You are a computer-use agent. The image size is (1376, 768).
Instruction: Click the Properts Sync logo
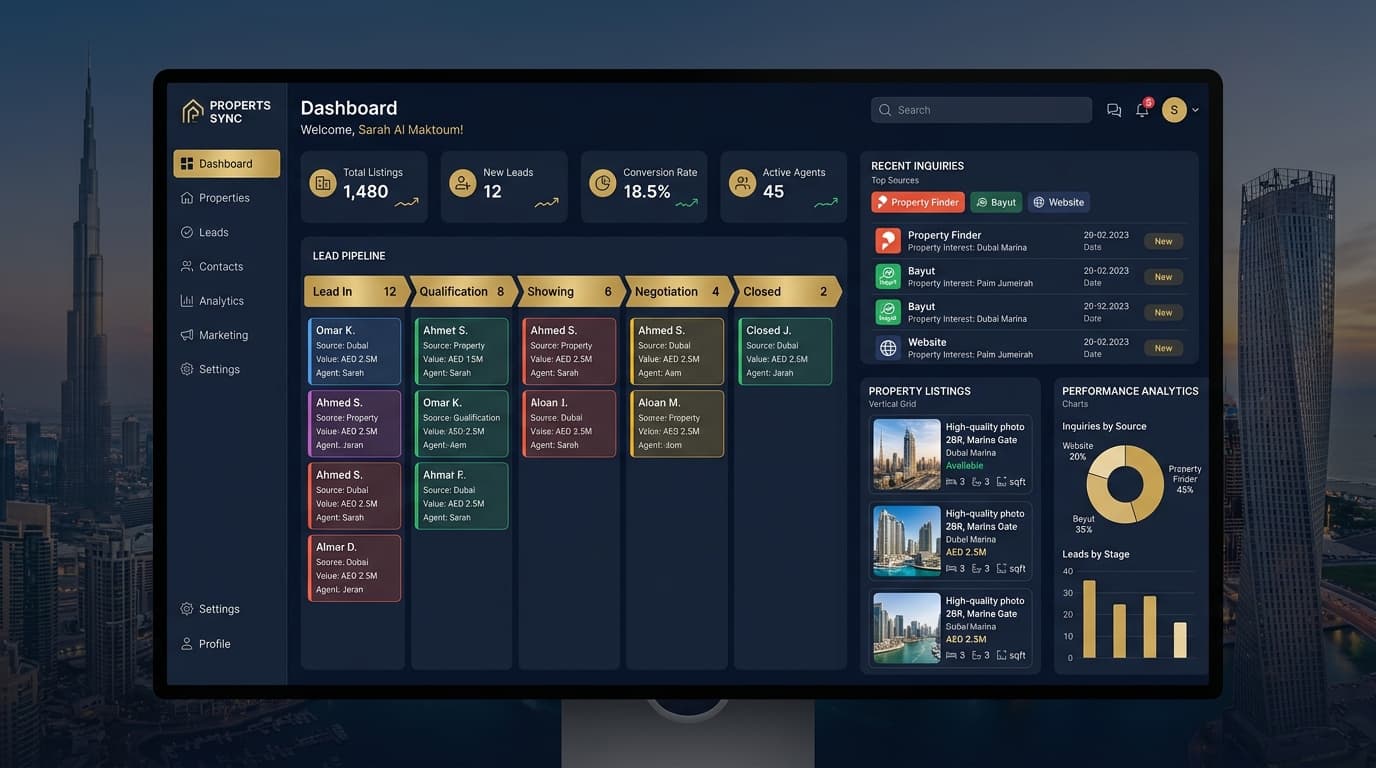(x=227, y=111)
